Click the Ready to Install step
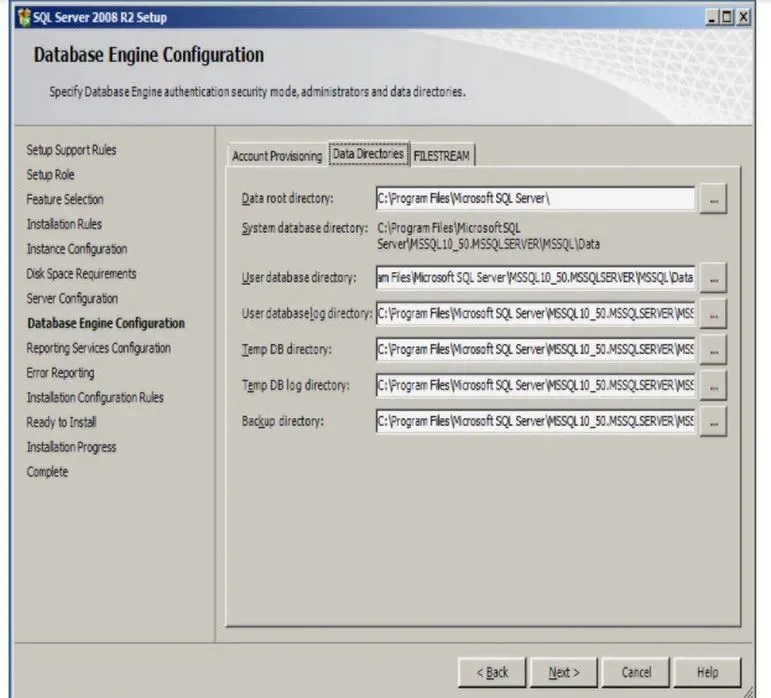 pos(61,422)
